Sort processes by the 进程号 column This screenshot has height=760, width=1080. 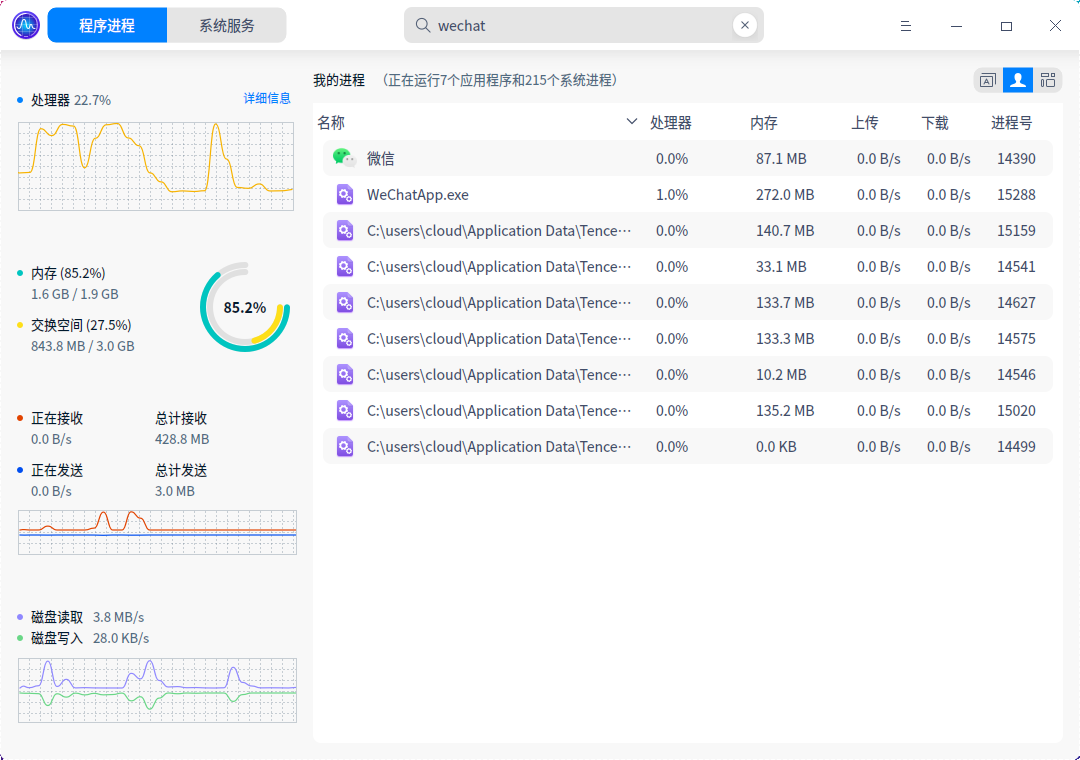click(x=1010, y=122)
